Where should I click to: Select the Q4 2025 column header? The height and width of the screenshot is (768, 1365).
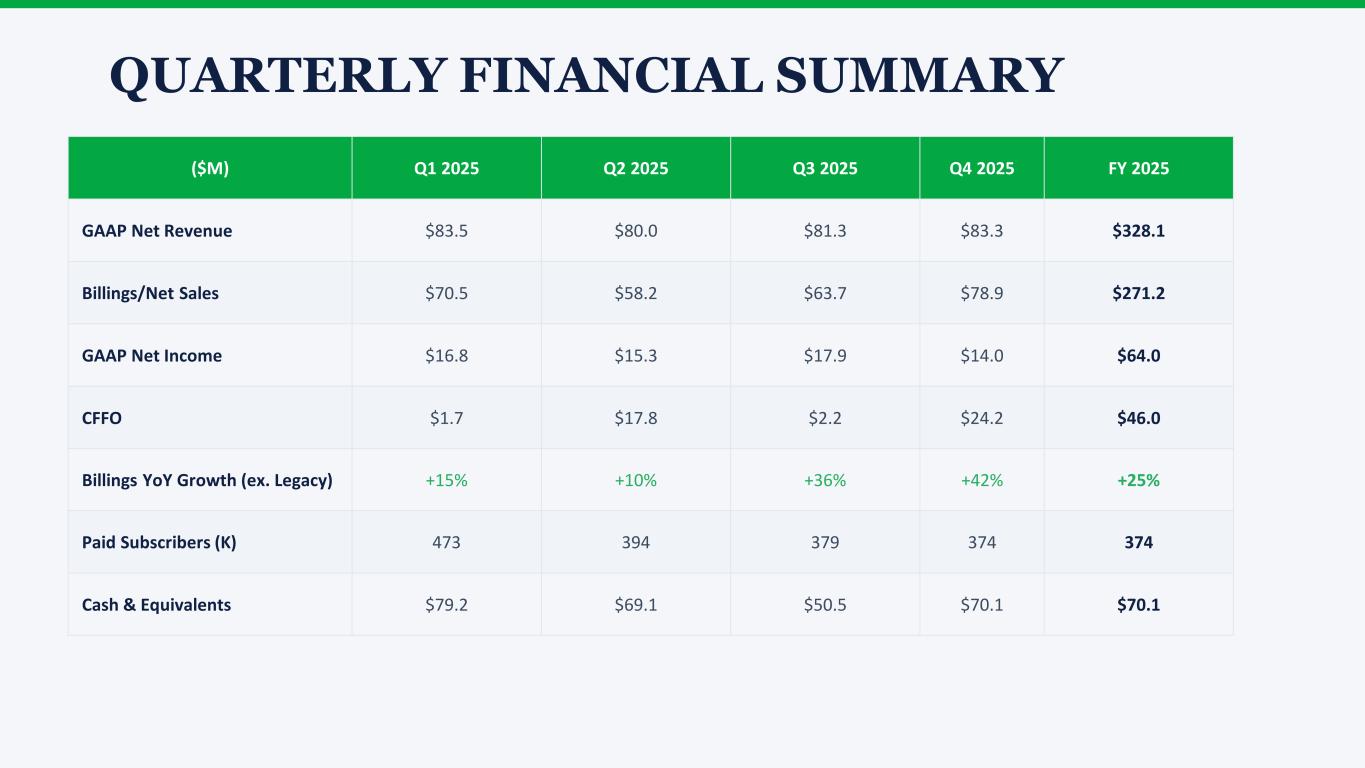981,168
